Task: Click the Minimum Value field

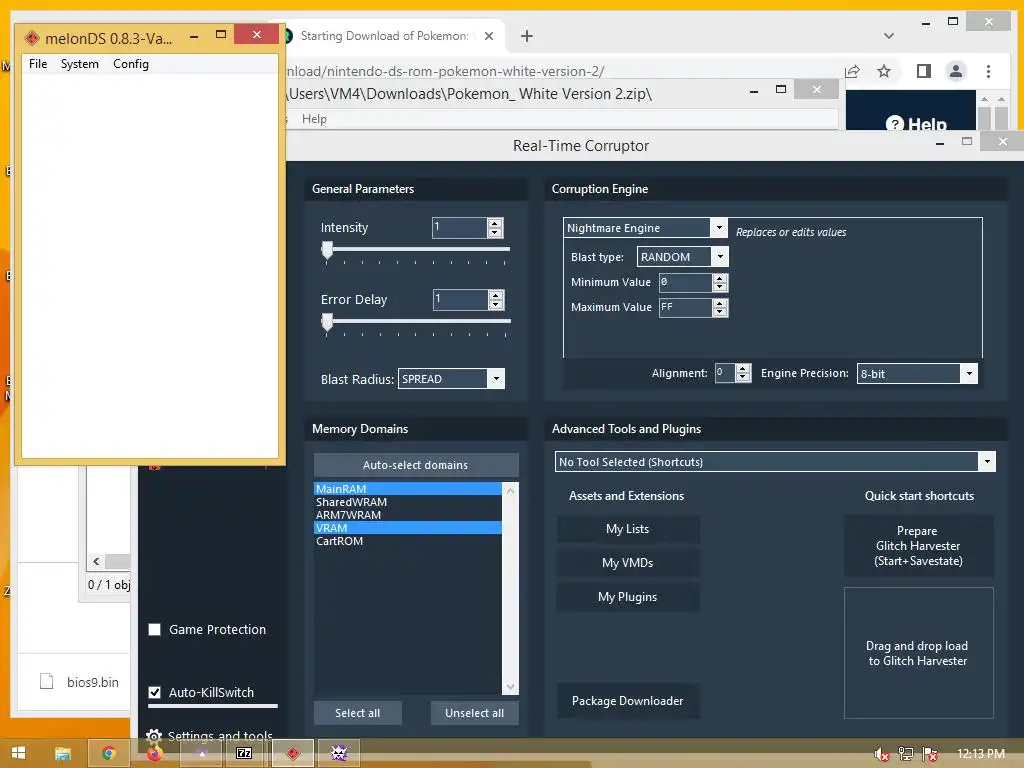Action: 685,282
